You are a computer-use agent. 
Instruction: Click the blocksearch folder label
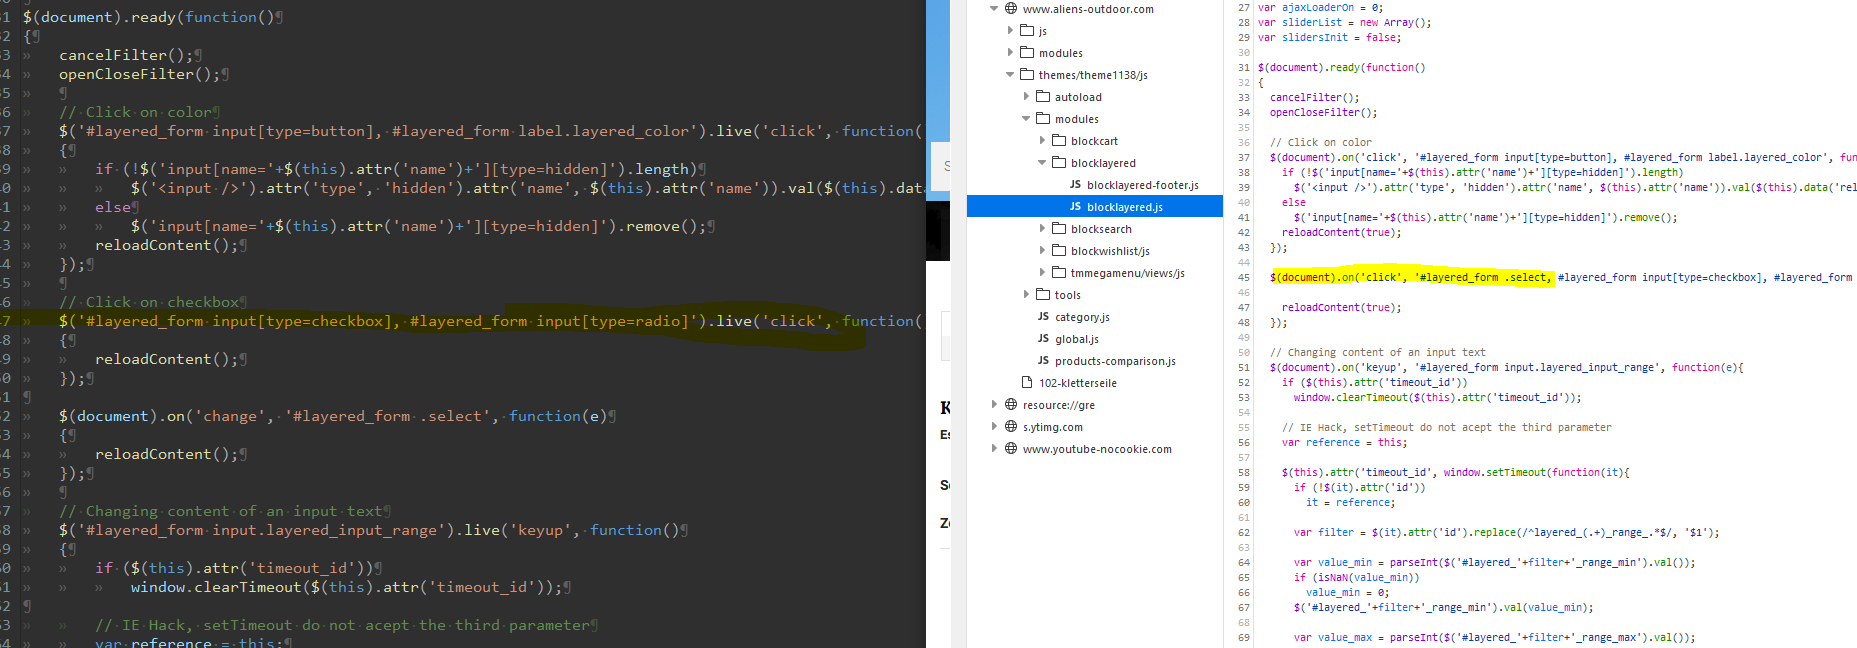(1101, 229)
